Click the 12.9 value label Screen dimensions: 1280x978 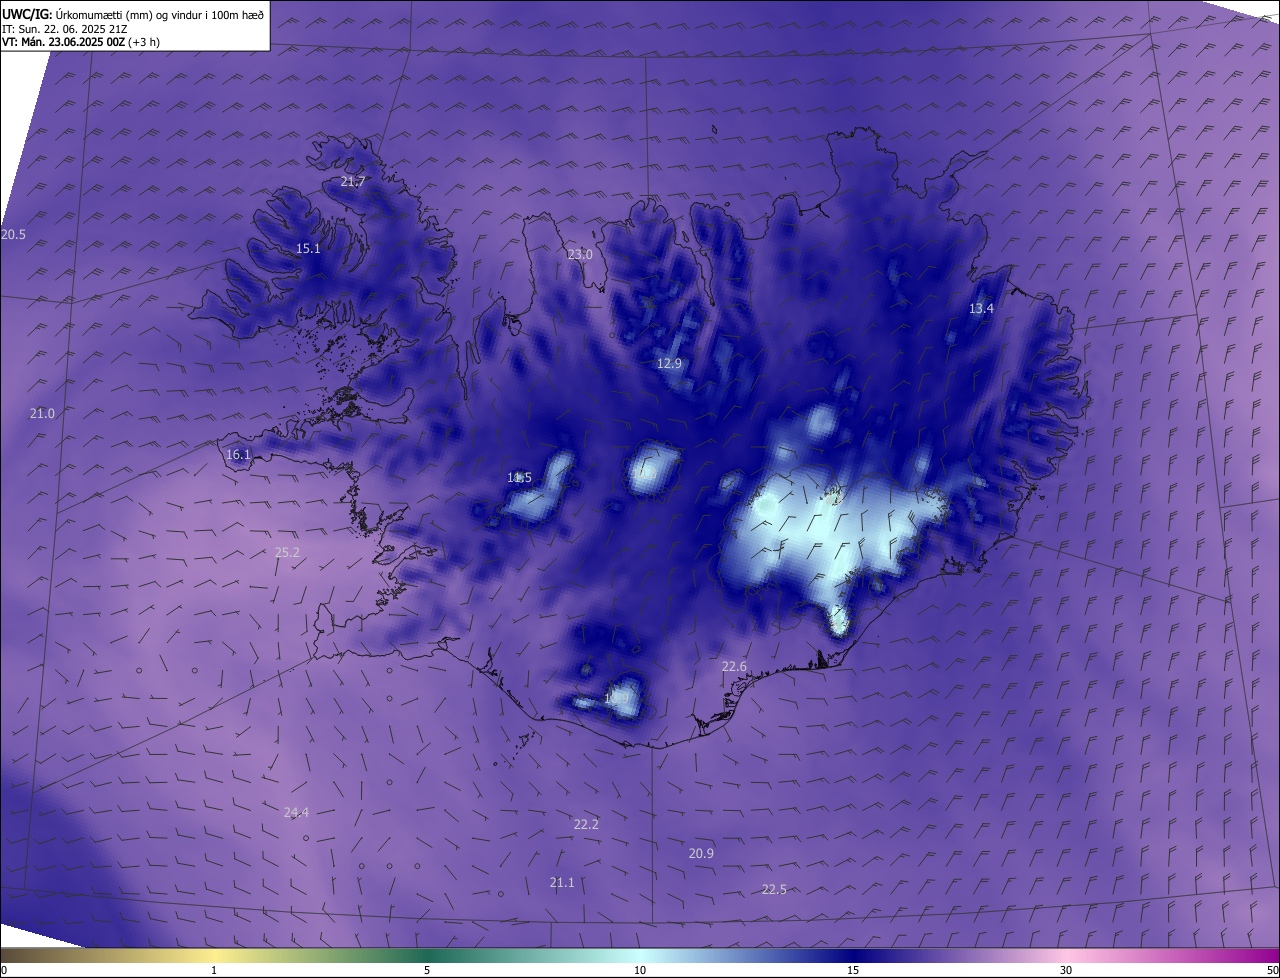coord(669,363)
